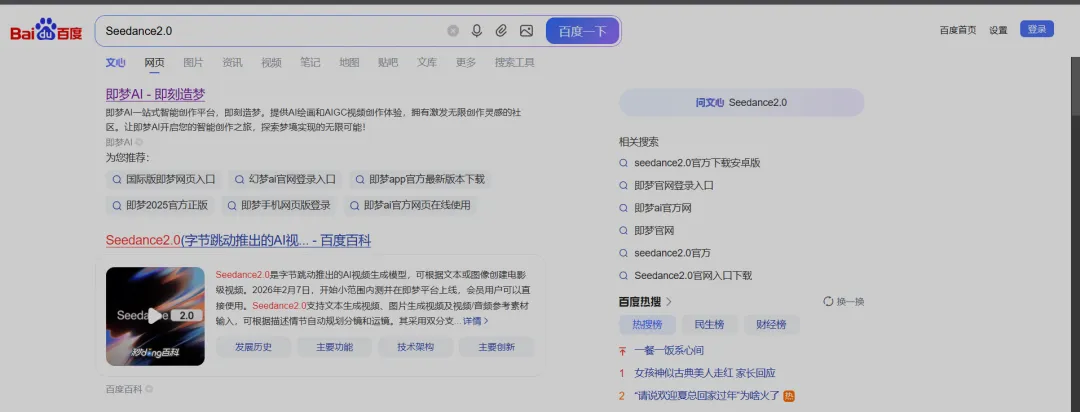Click the 问文心 Seedance2.0 button
This screenshot has height=412, width=1080.
pos(741,103)
